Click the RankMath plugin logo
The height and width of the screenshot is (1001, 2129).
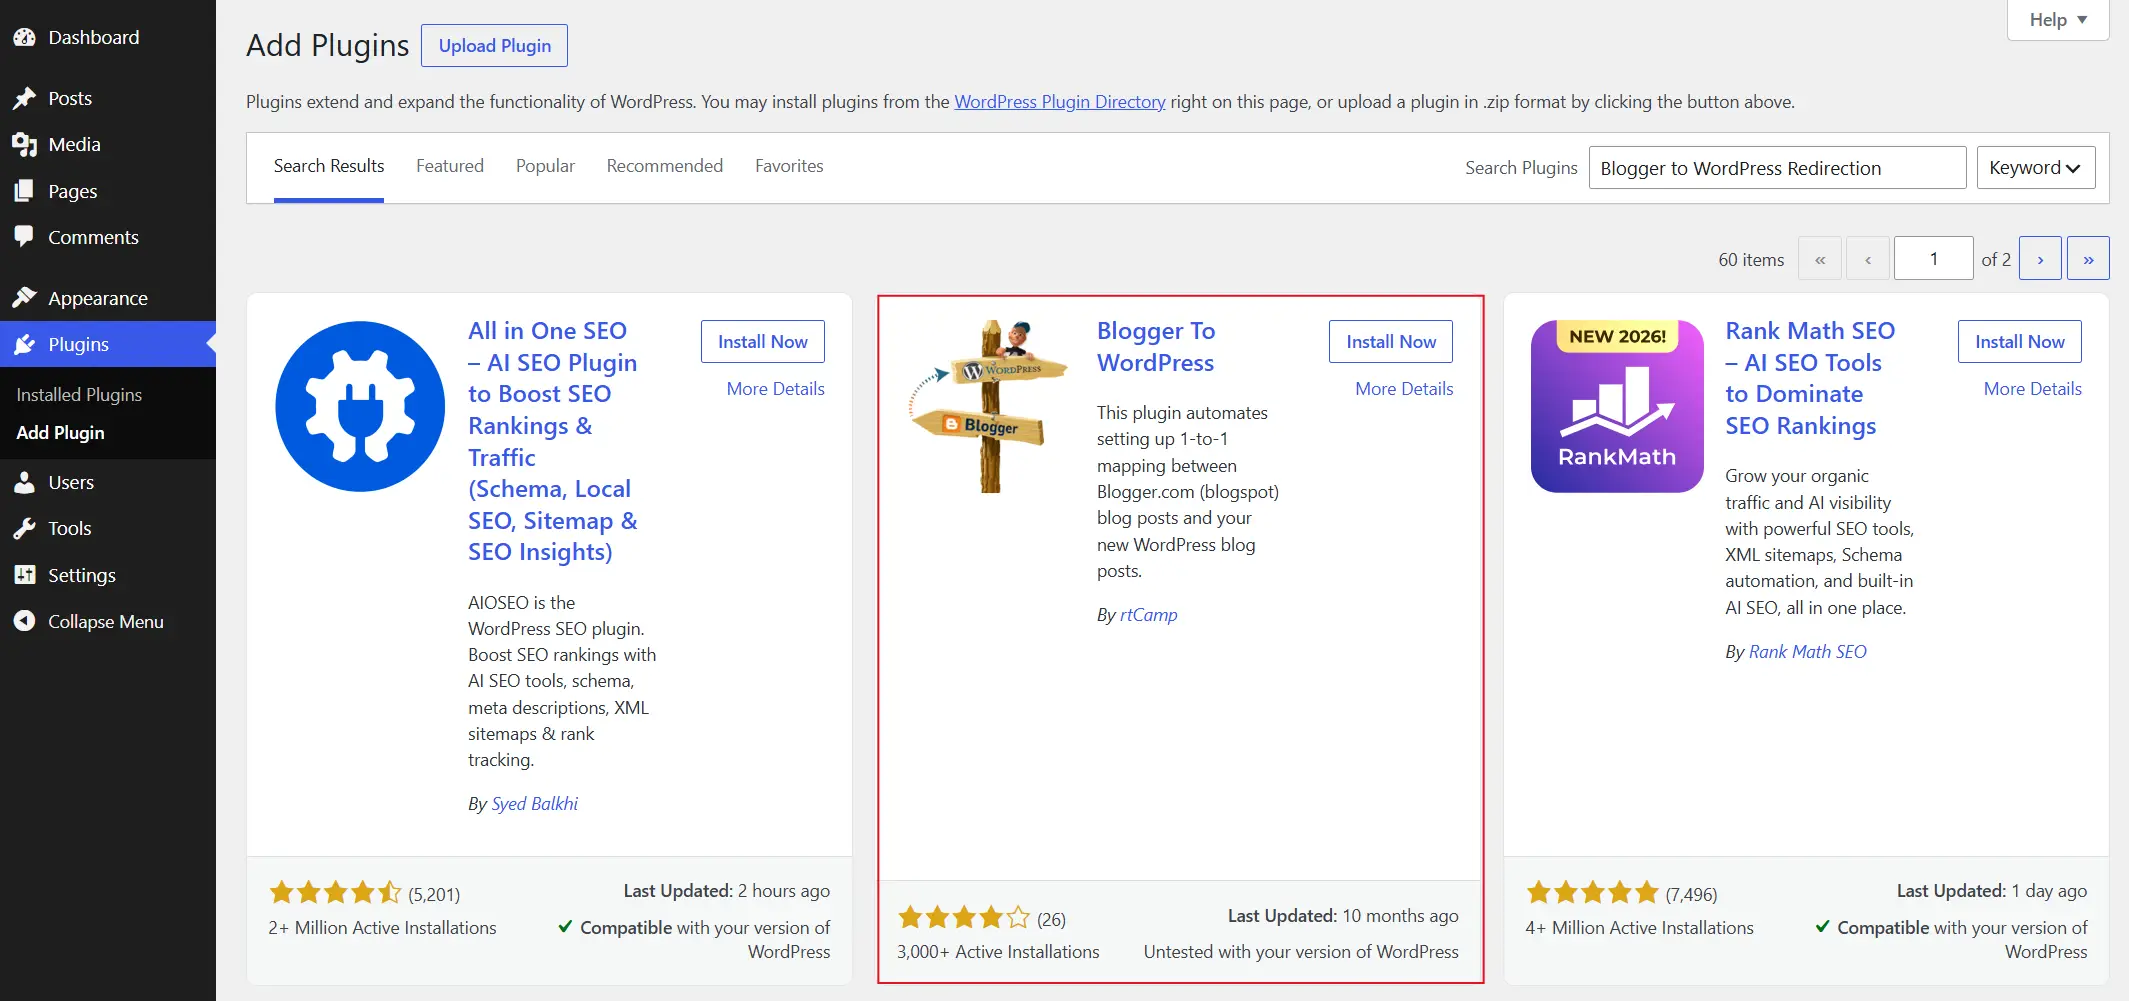[1617, 406]
